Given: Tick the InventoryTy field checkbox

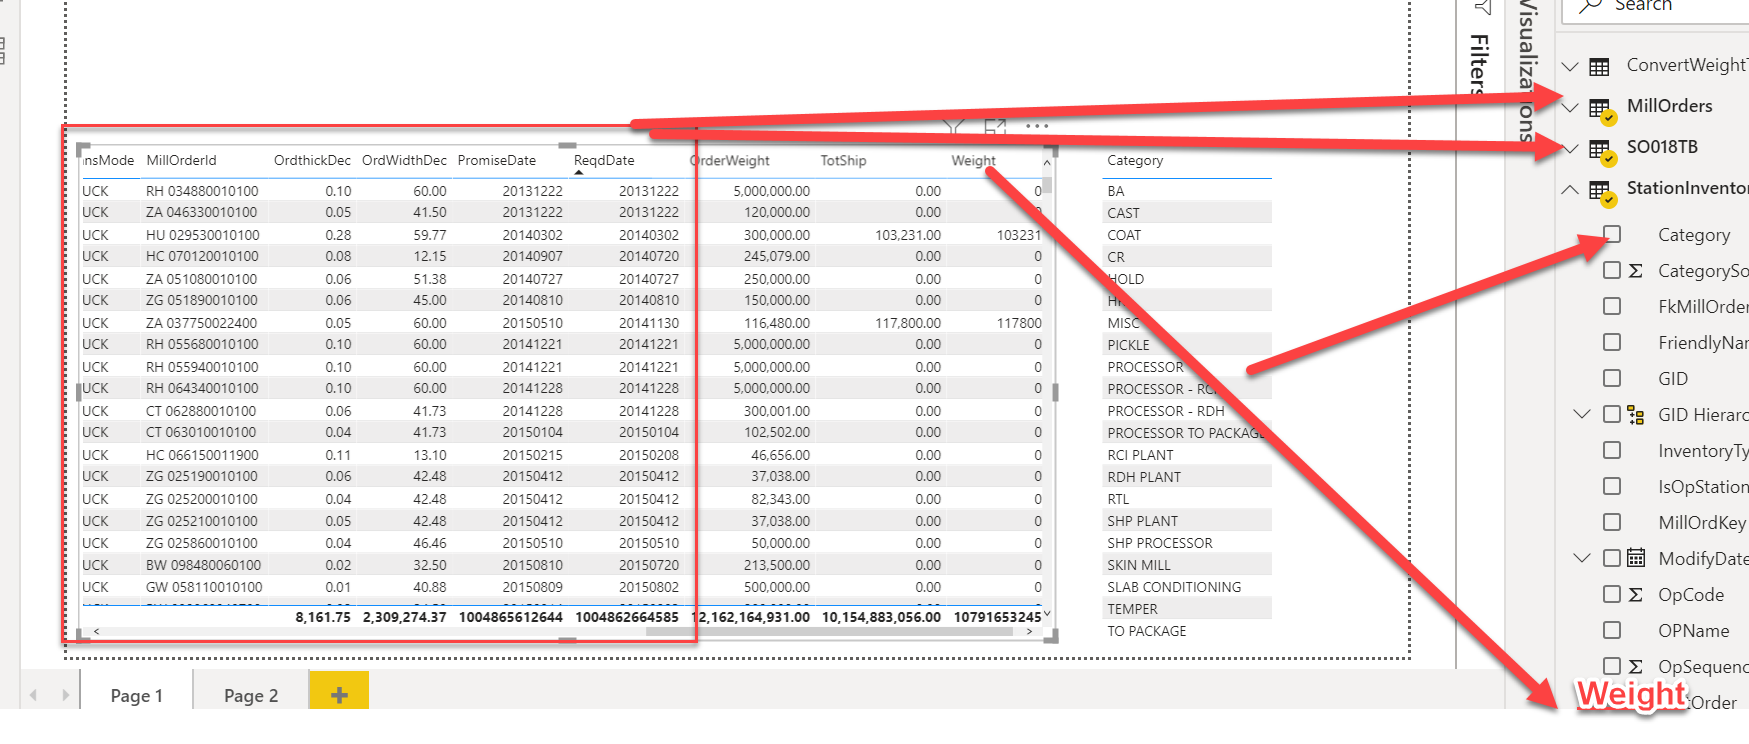Looking at the screenshot, I should click(x=1612, y=450).
